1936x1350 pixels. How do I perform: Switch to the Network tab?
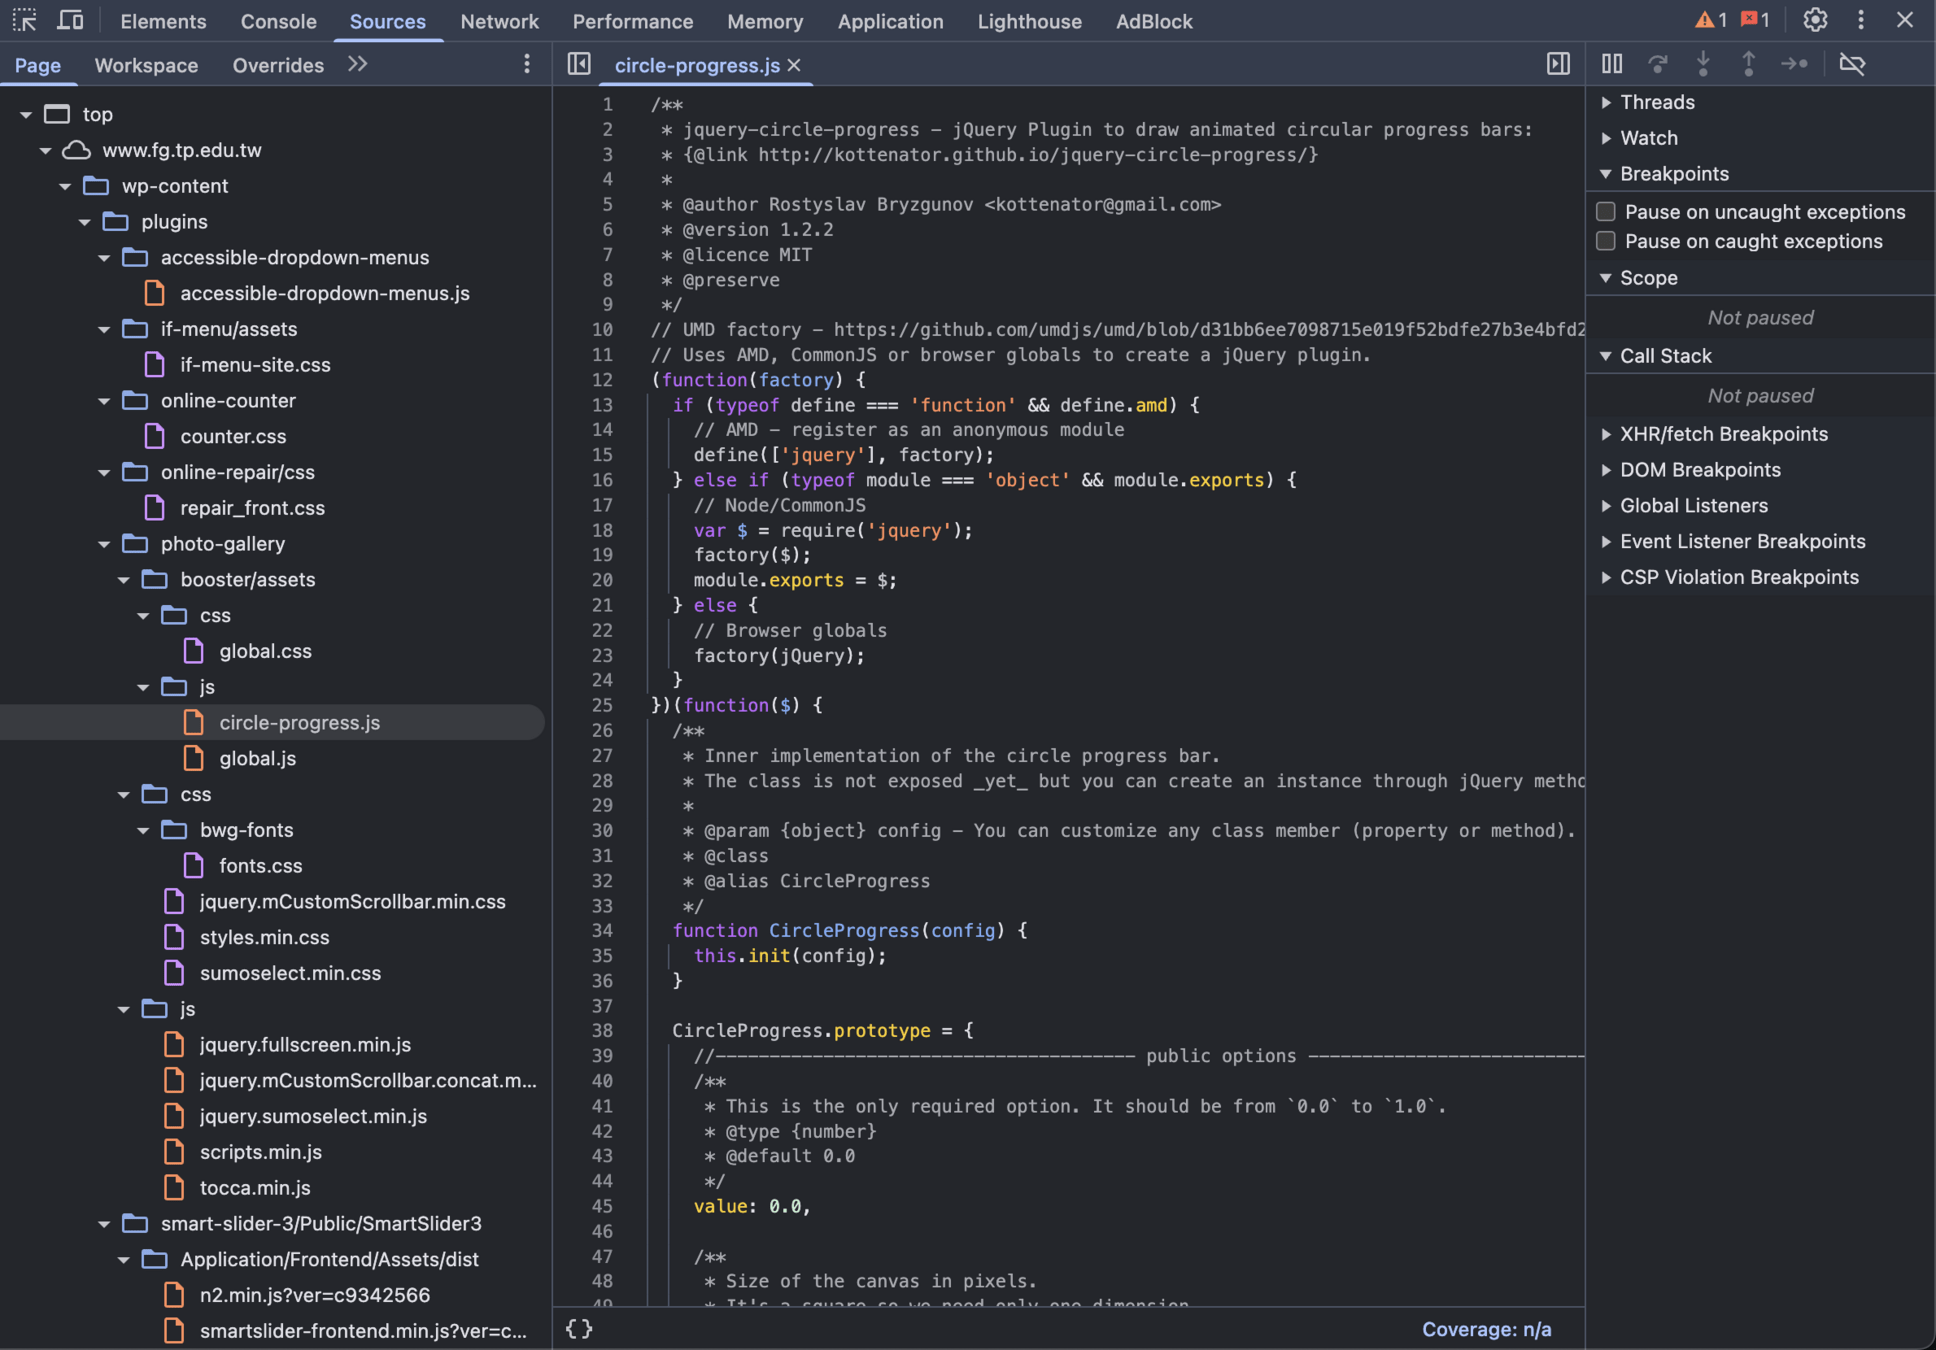pos(499,21)
